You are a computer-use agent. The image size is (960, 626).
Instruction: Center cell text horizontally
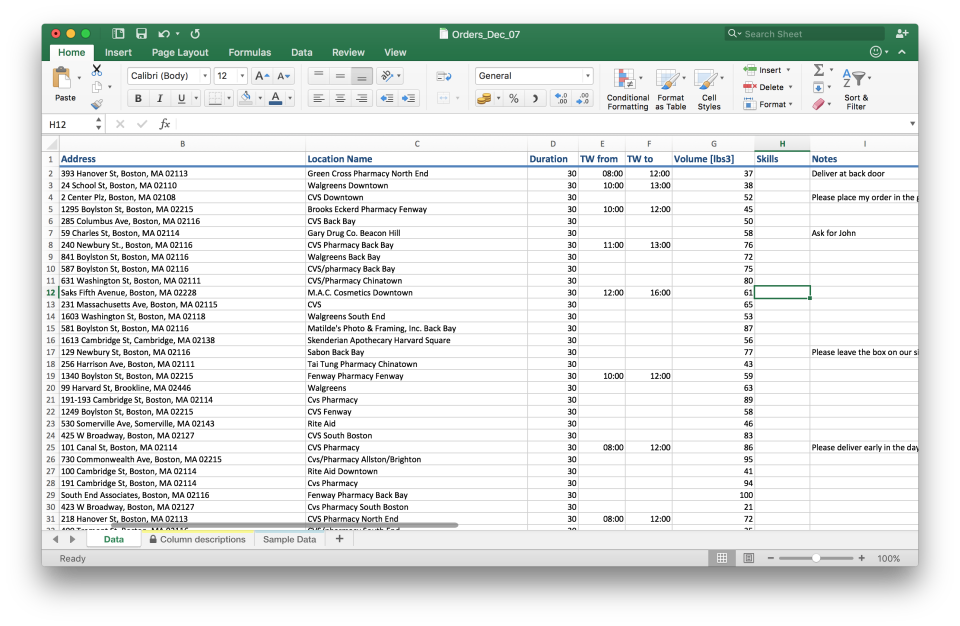click(x=340, y=98)
